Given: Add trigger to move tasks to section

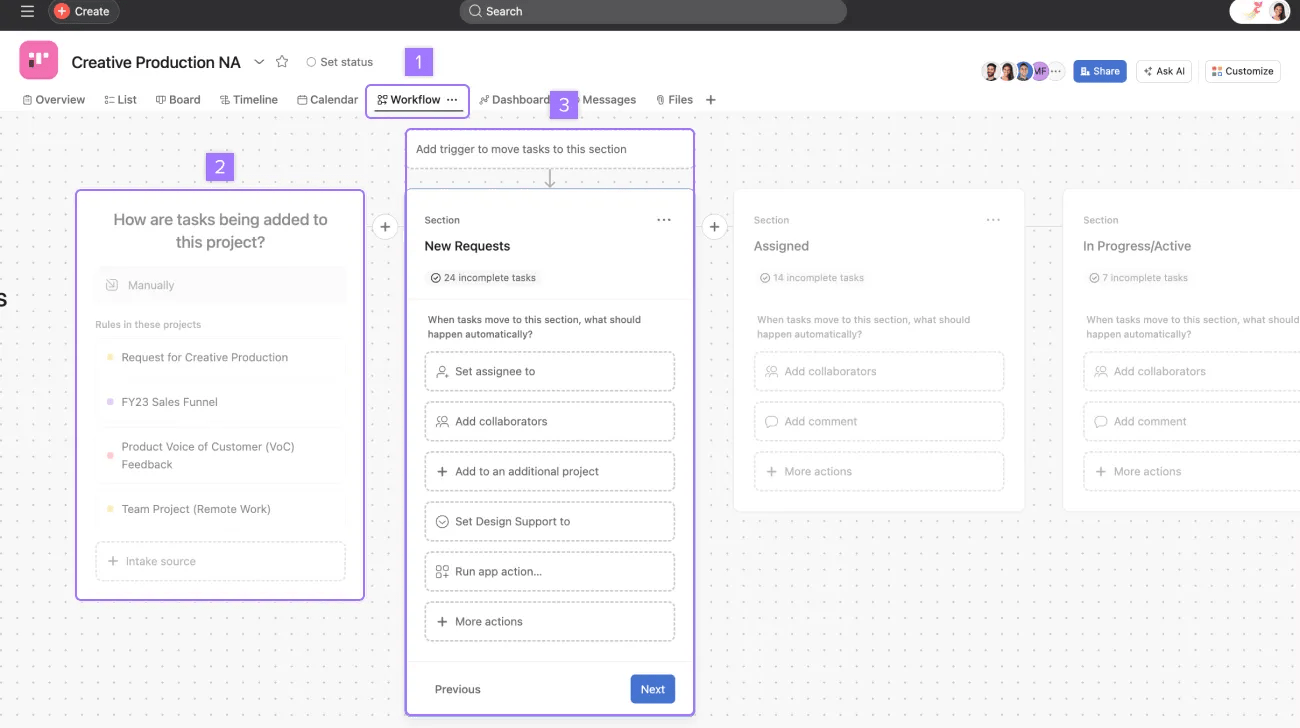Looking at the screenshot, I should (549, 149).
